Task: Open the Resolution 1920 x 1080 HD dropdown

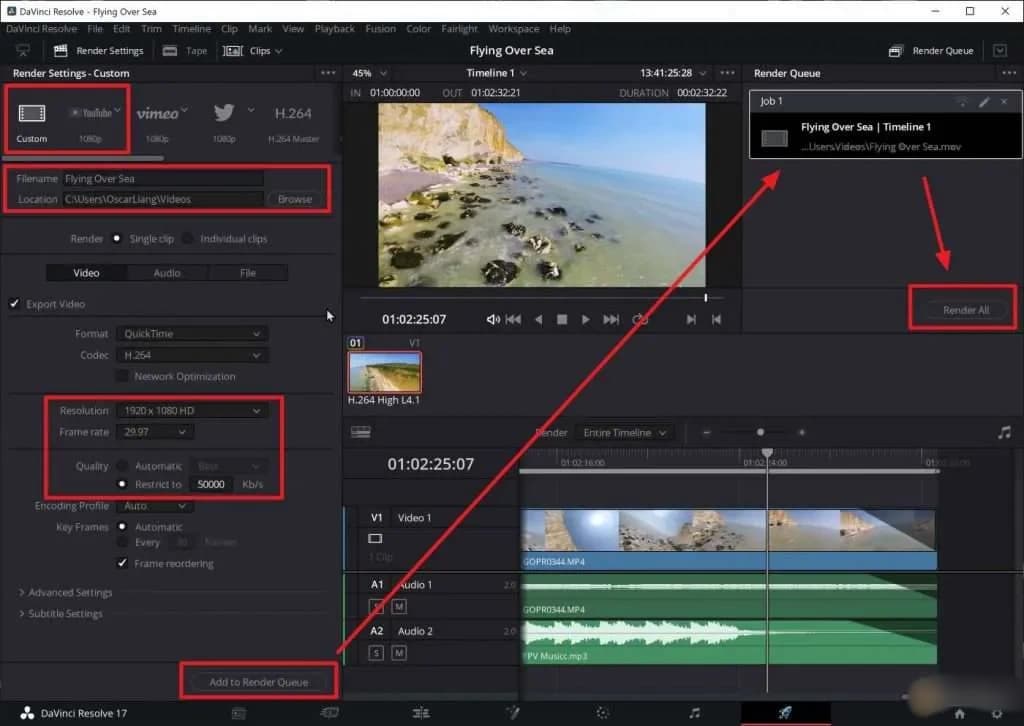Action: click(191, 411)
